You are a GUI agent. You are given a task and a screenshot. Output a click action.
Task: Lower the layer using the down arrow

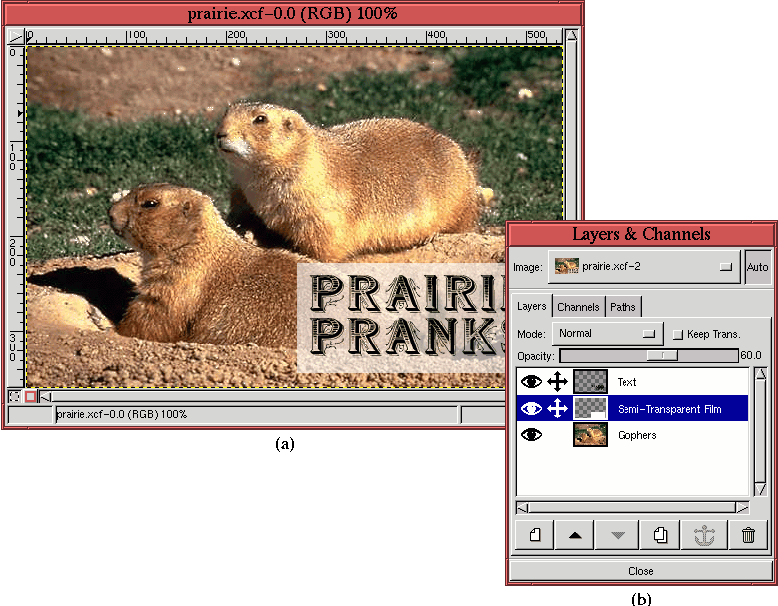click(617, 535)
